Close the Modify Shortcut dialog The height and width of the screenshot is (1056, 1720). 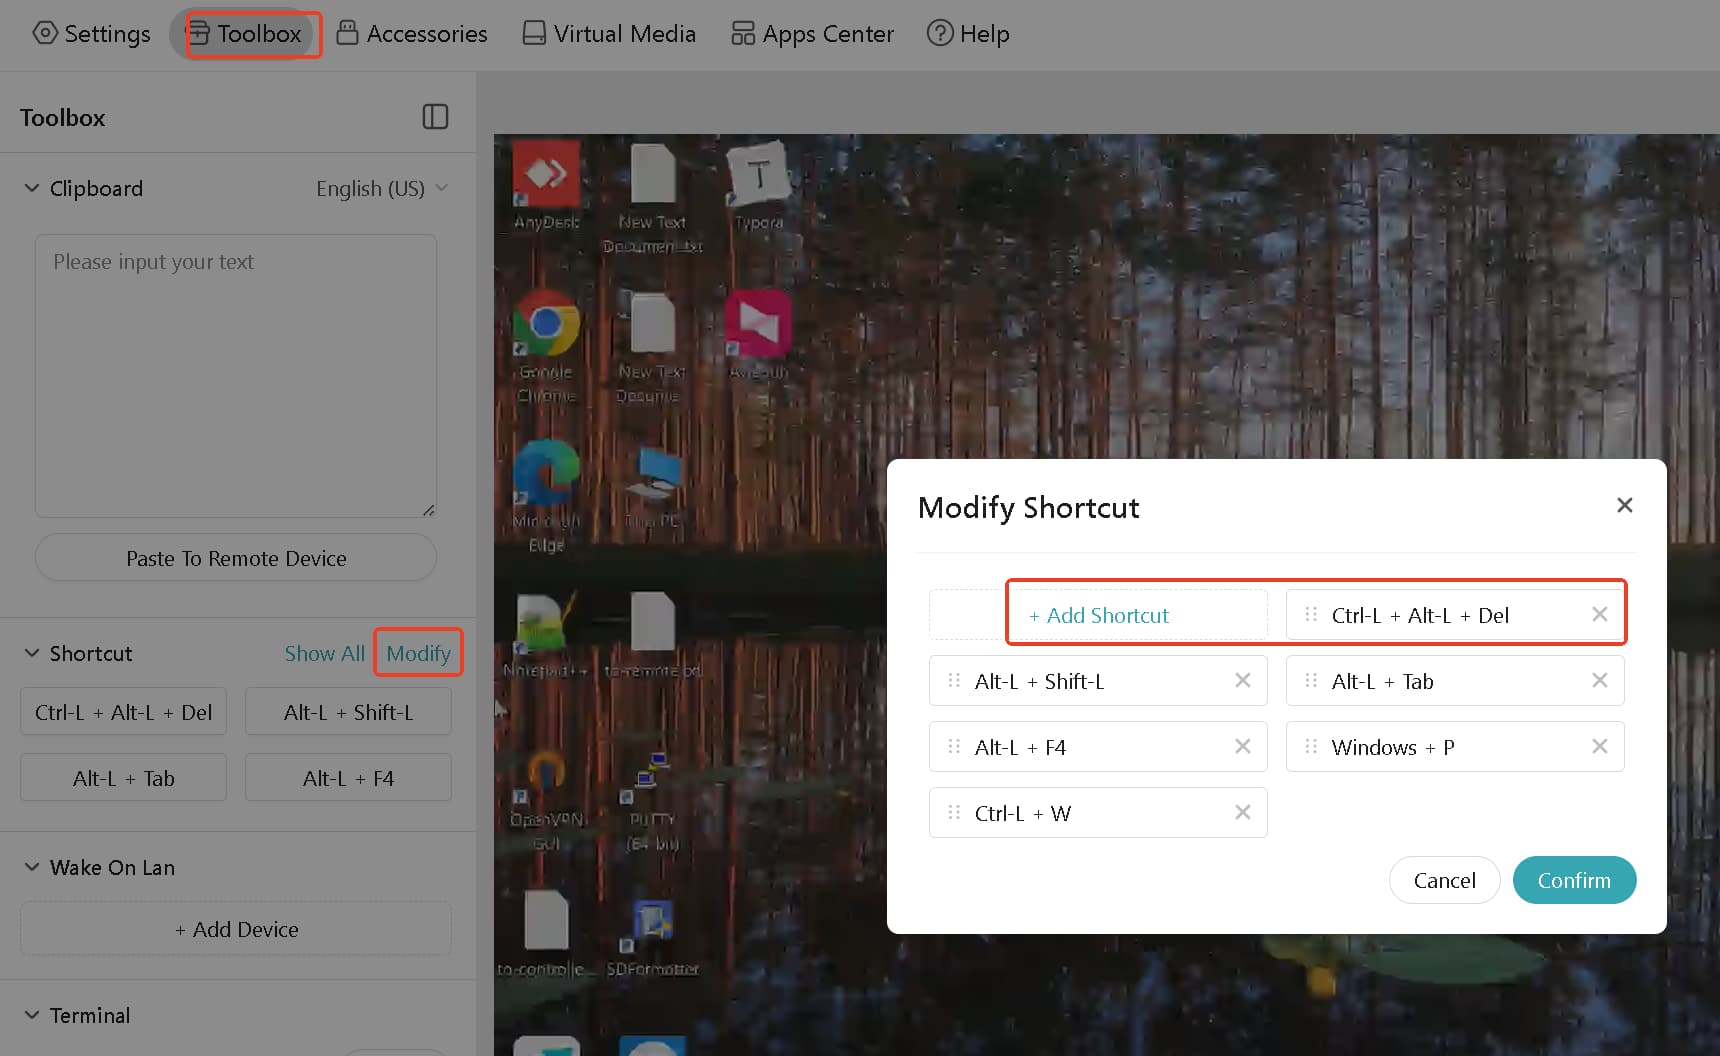click(1624, 505)
